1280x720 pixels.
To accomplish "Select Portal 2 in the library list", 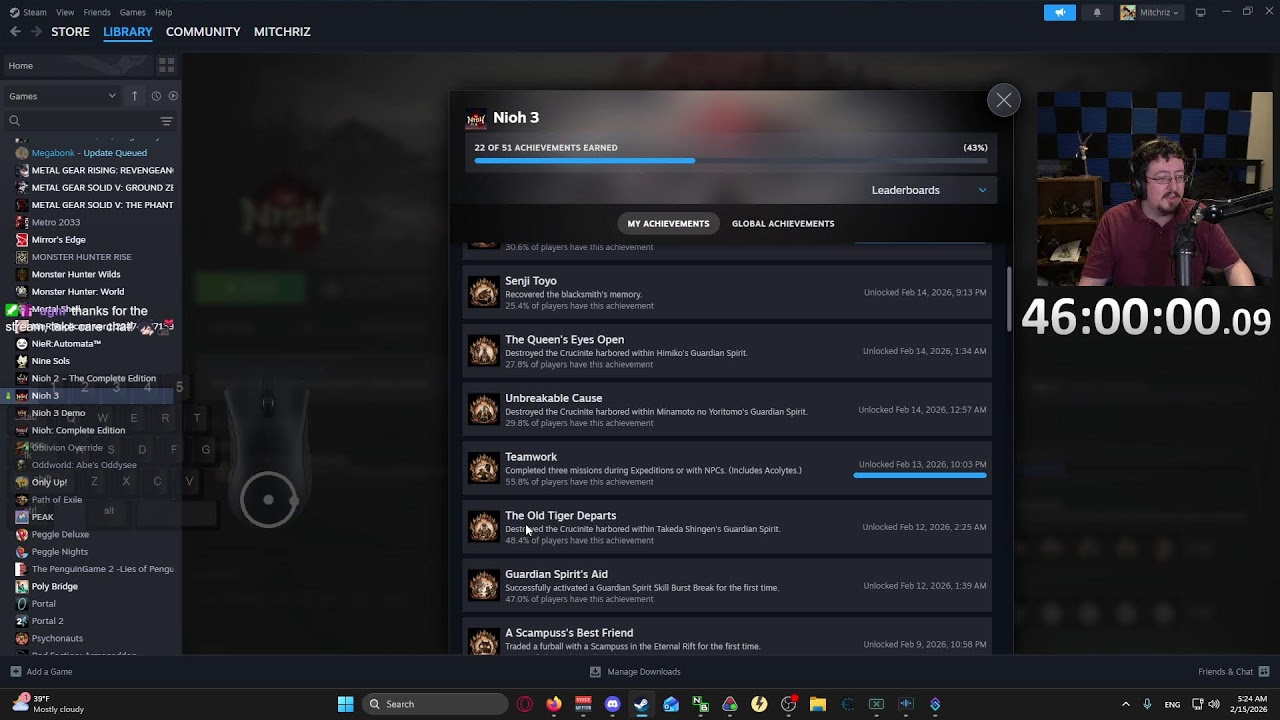I will (x=47, y=621).
